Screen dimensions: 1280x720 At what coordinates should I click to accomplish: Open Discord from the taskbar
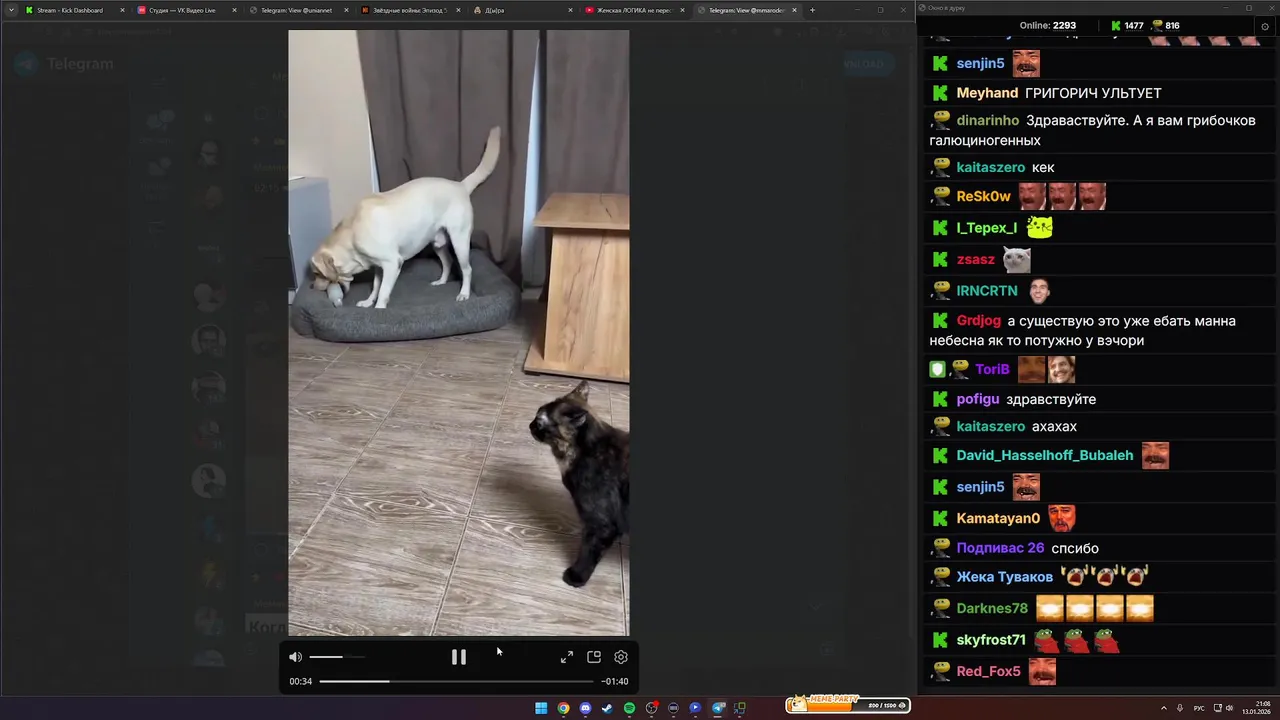point(585,708)
